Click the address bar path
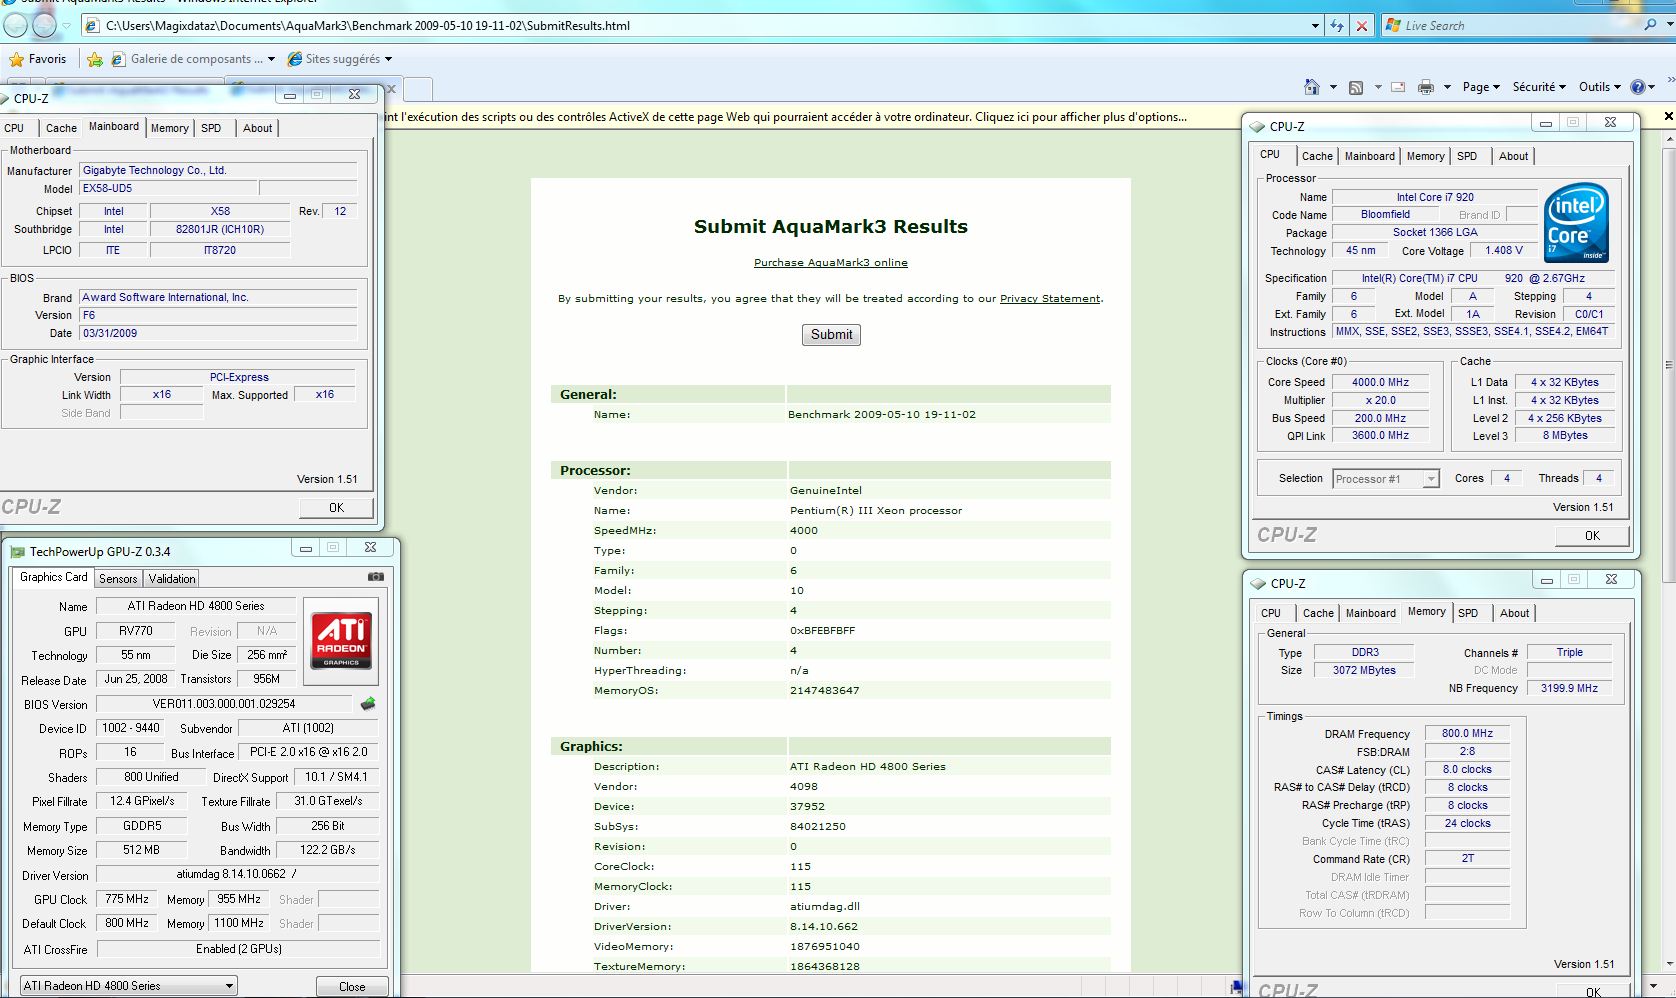Screen dimensions: 1676x998 pos(368,26)
